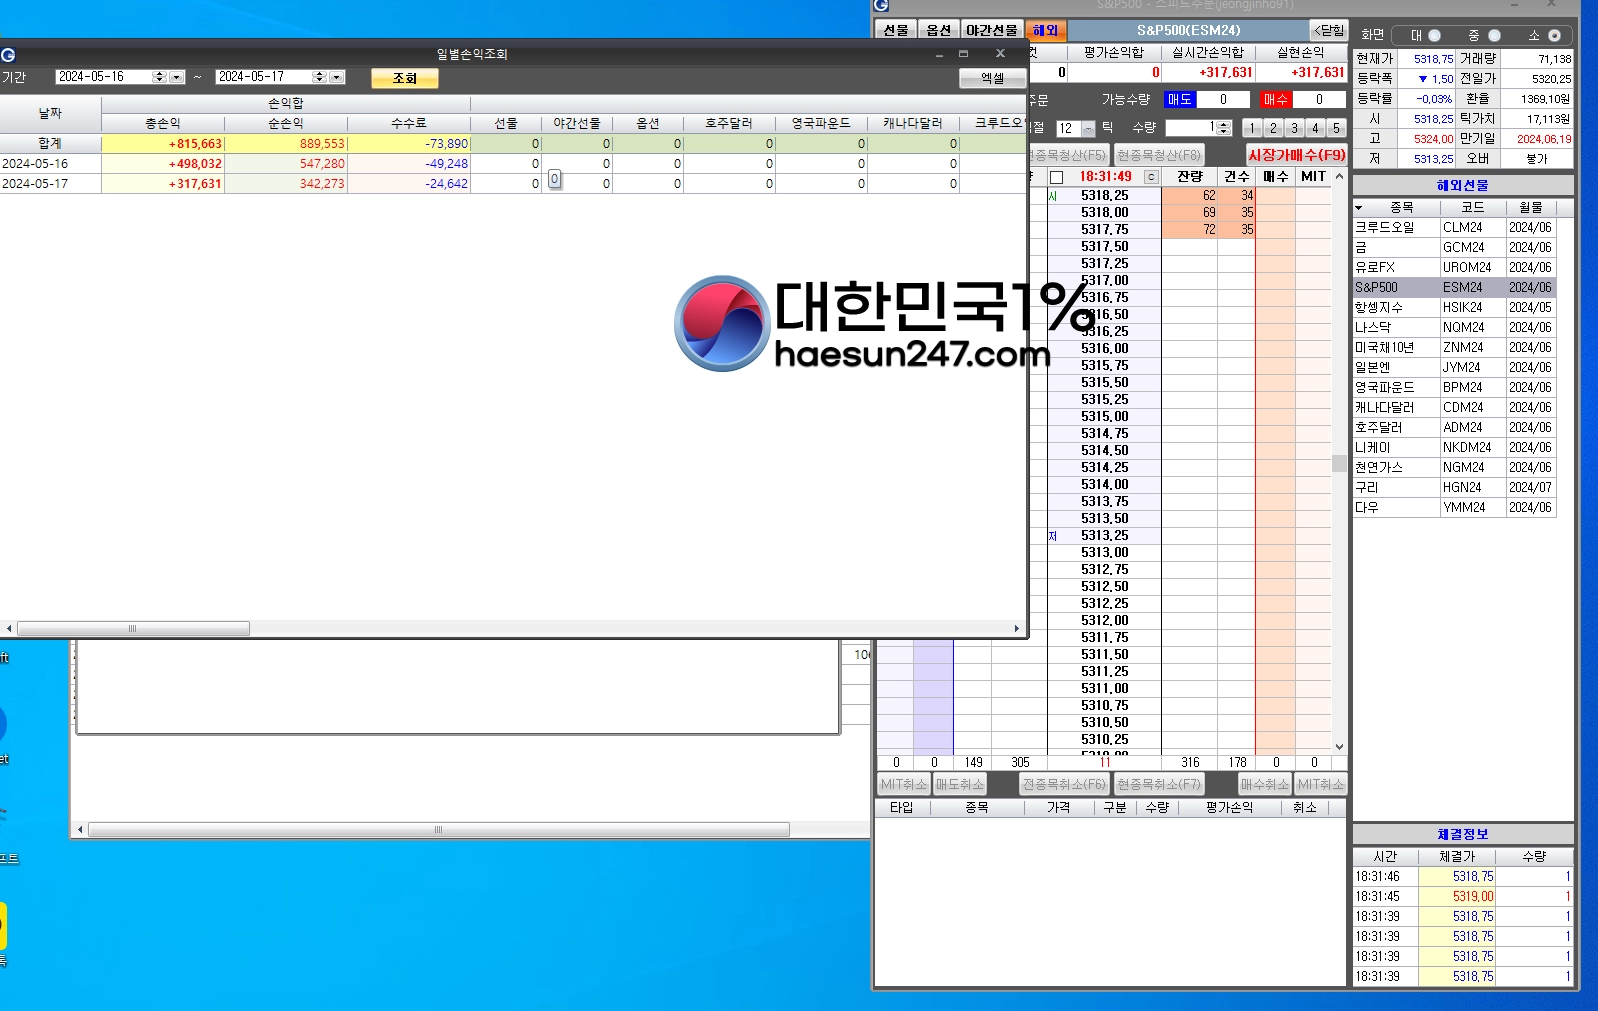Switch to the 선물 tab
The width and height of the screenshot is (1598, 1011).
coord(896,30)
